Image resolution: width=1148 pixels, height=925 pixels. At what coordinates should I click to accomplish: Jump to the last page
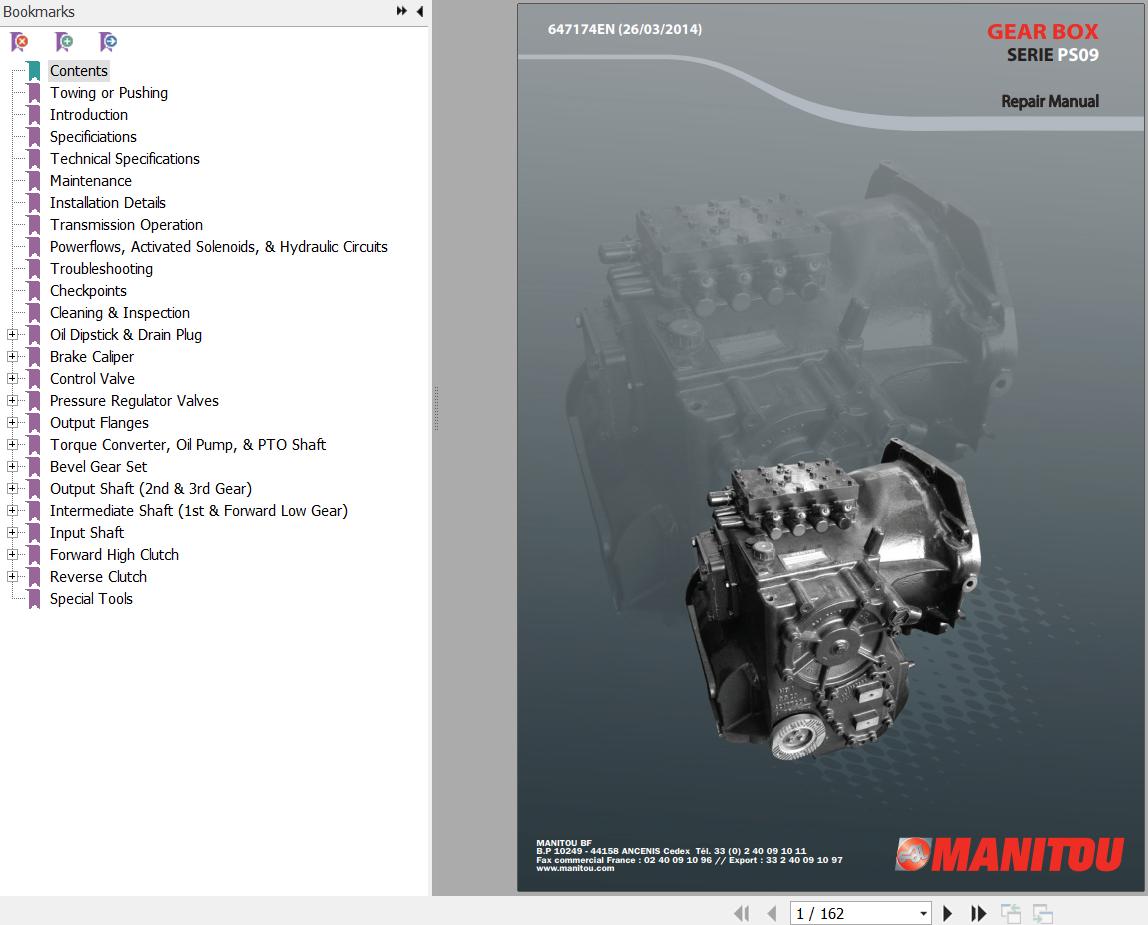click(x=978, y=913)
